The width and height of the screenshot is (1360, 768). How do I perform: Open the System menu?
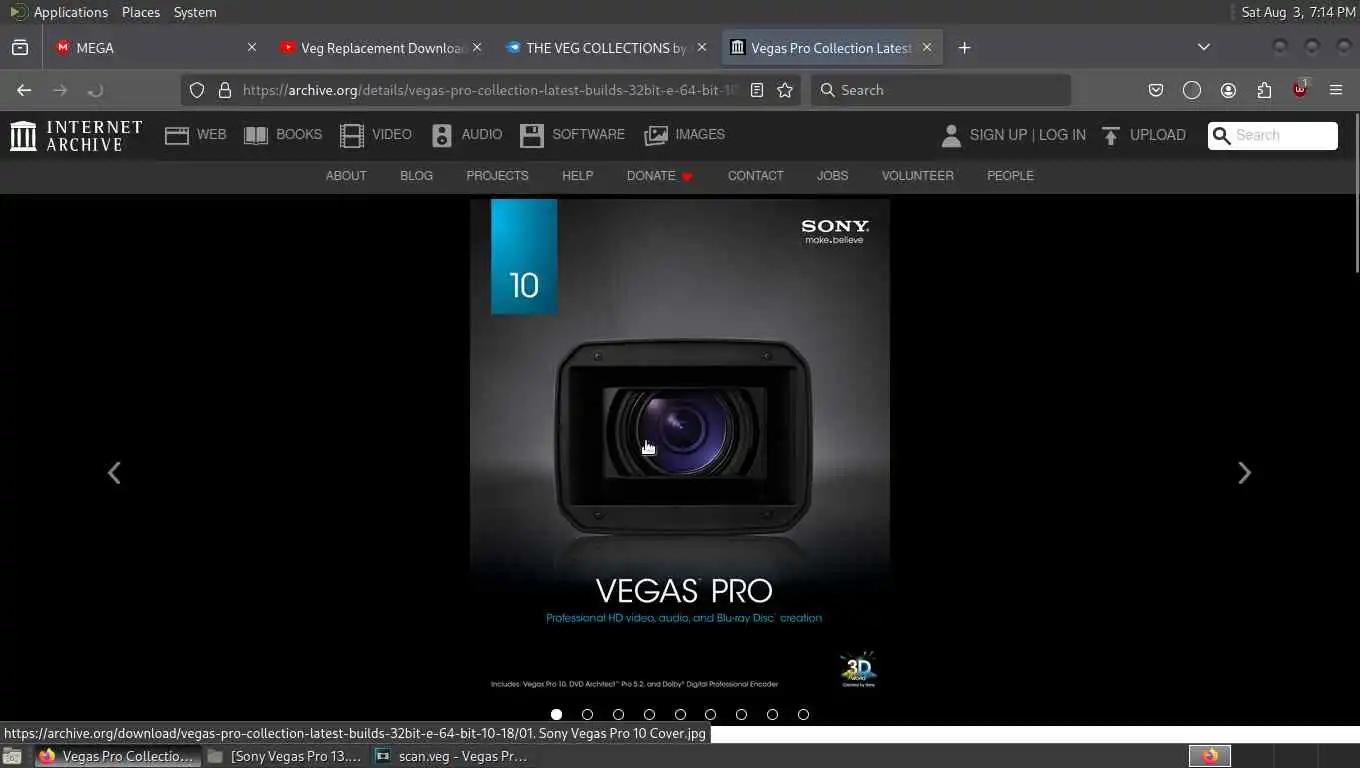195,12
